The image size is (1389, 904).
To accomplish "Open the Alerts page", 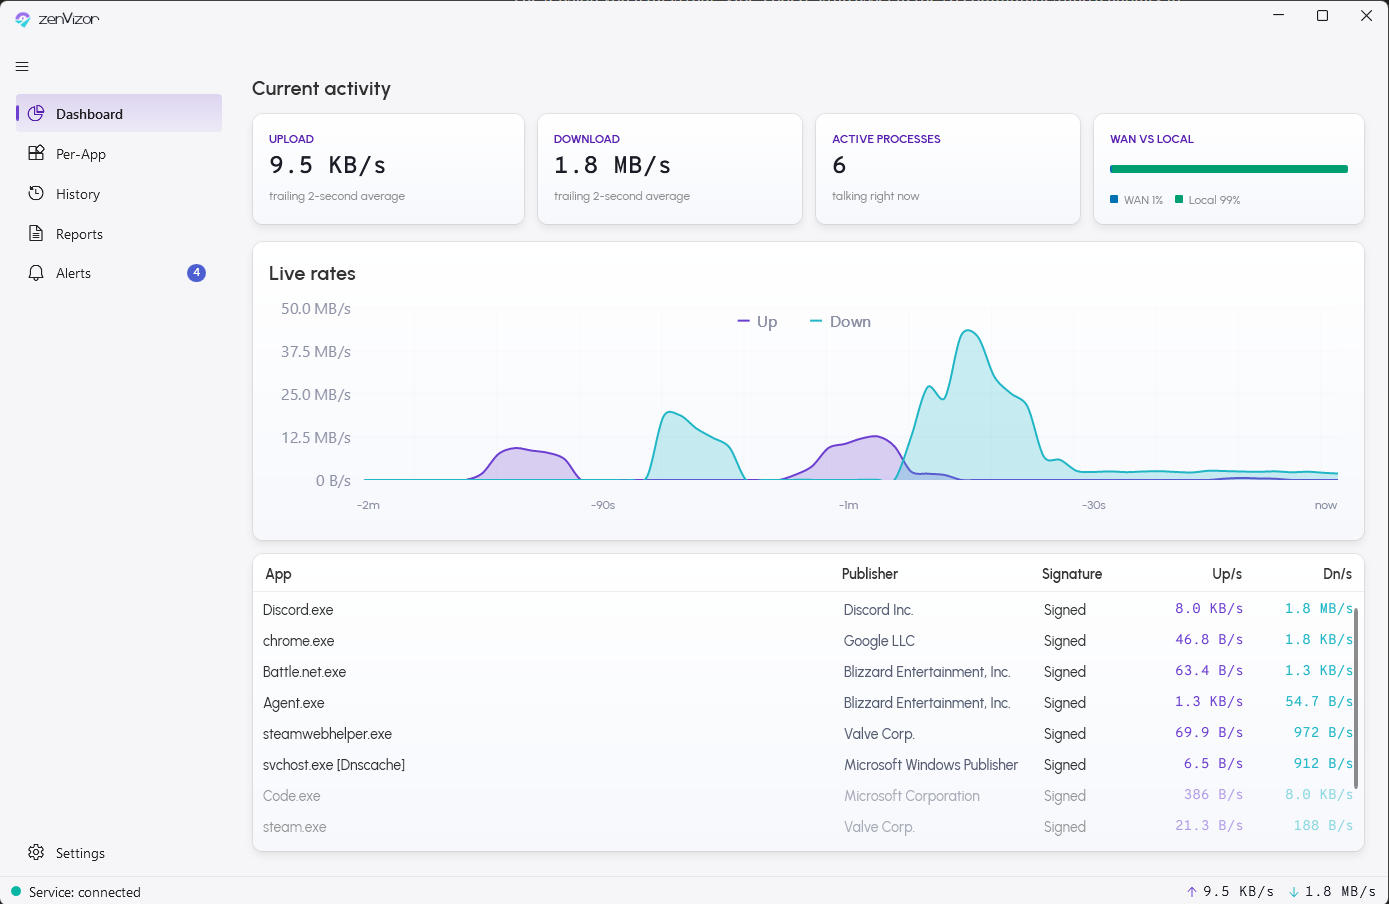I will pyautogui.click(x=119, y=273).
